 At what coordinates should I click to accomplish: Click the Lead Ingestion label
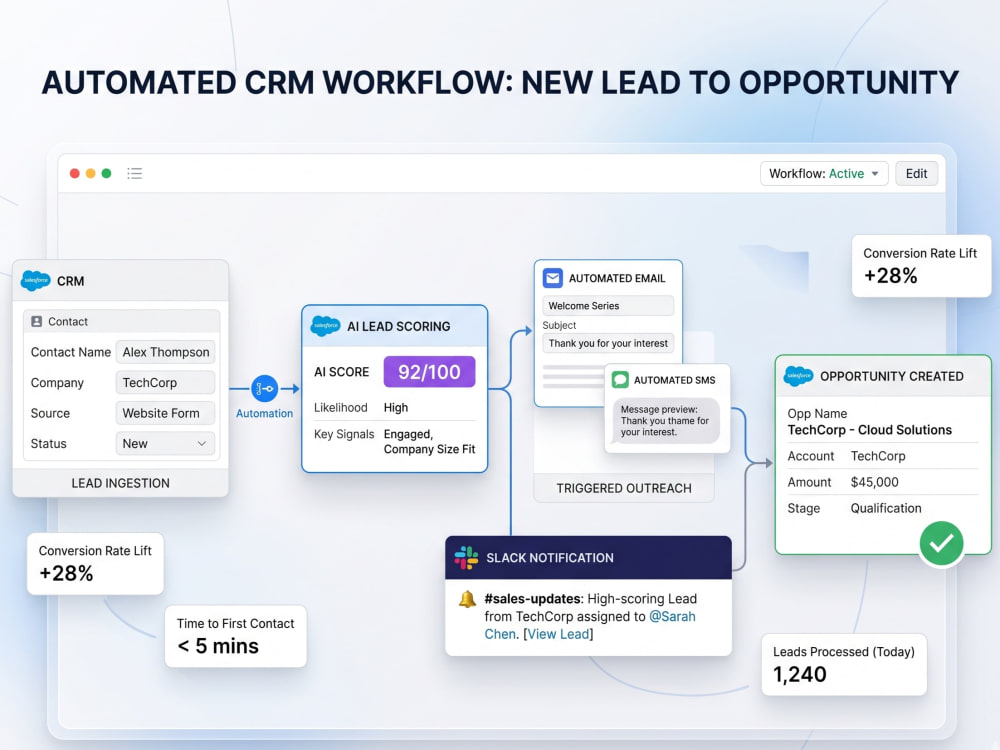(x=121, y=483)
